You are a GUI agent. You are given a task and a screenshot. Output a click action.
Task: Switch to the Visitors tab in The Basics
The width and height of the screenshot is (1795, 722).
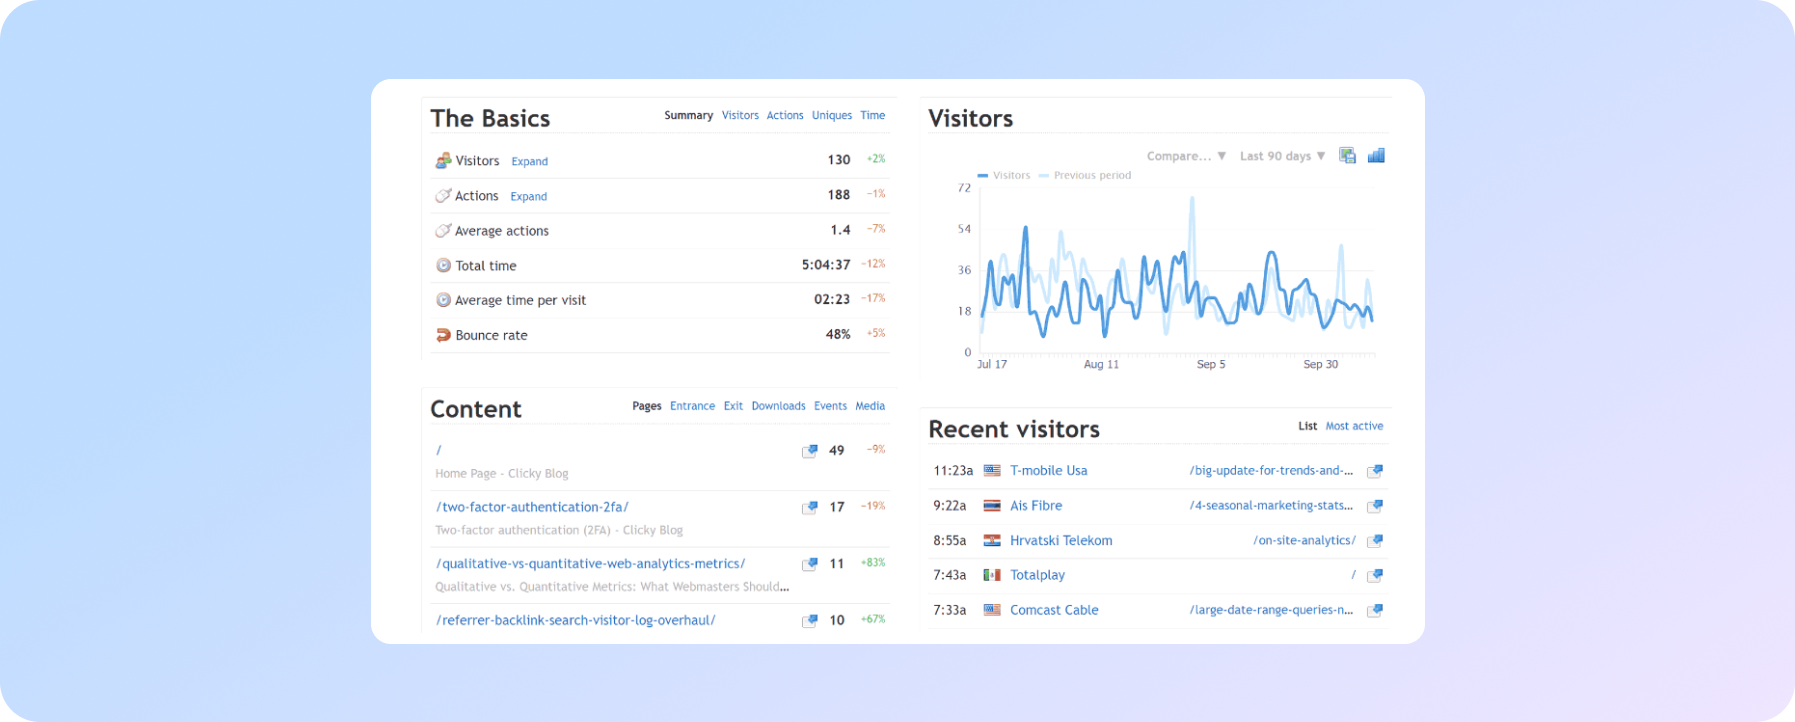[740, 115]
